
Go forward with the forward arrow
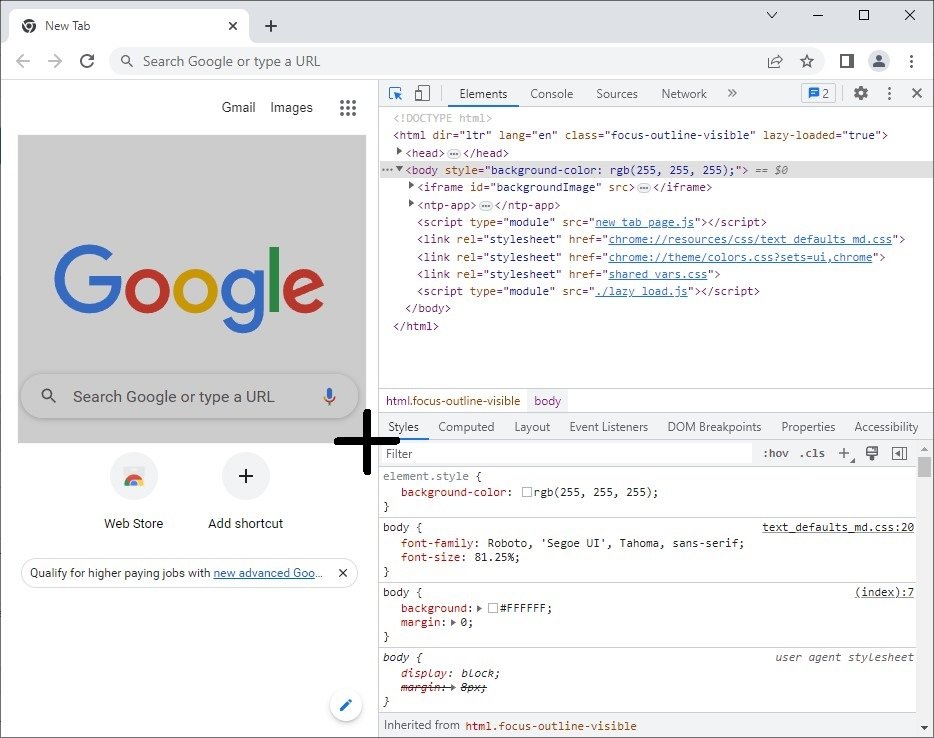pos(55,61)
